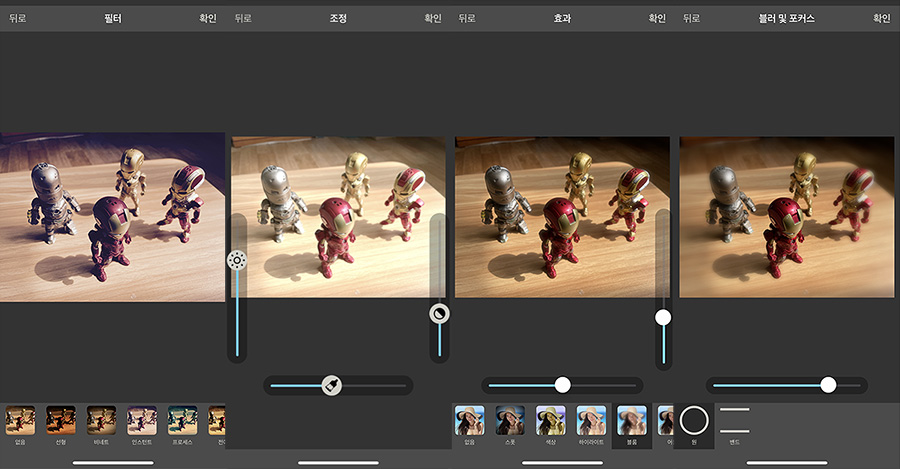This screenshot has width=900, height=469.
Task: Tap 뒤로 in the 필터 screen
Action: 17,18
